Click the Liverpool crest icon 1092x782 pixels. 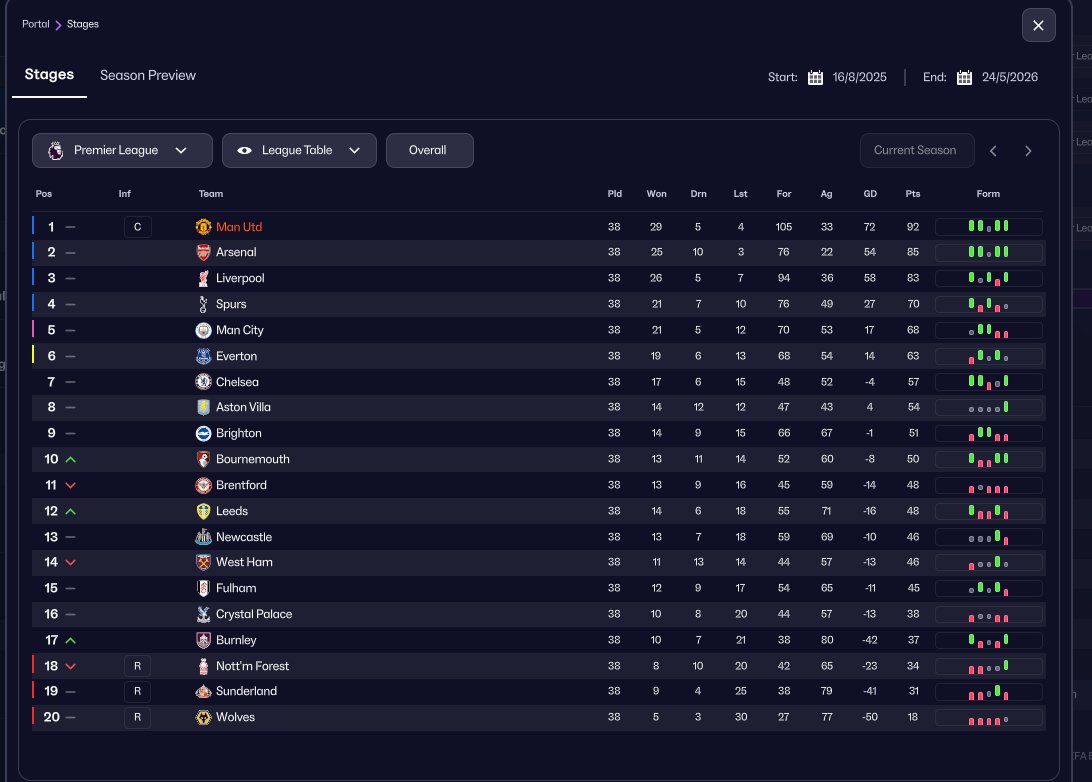(x=204, y=278)
